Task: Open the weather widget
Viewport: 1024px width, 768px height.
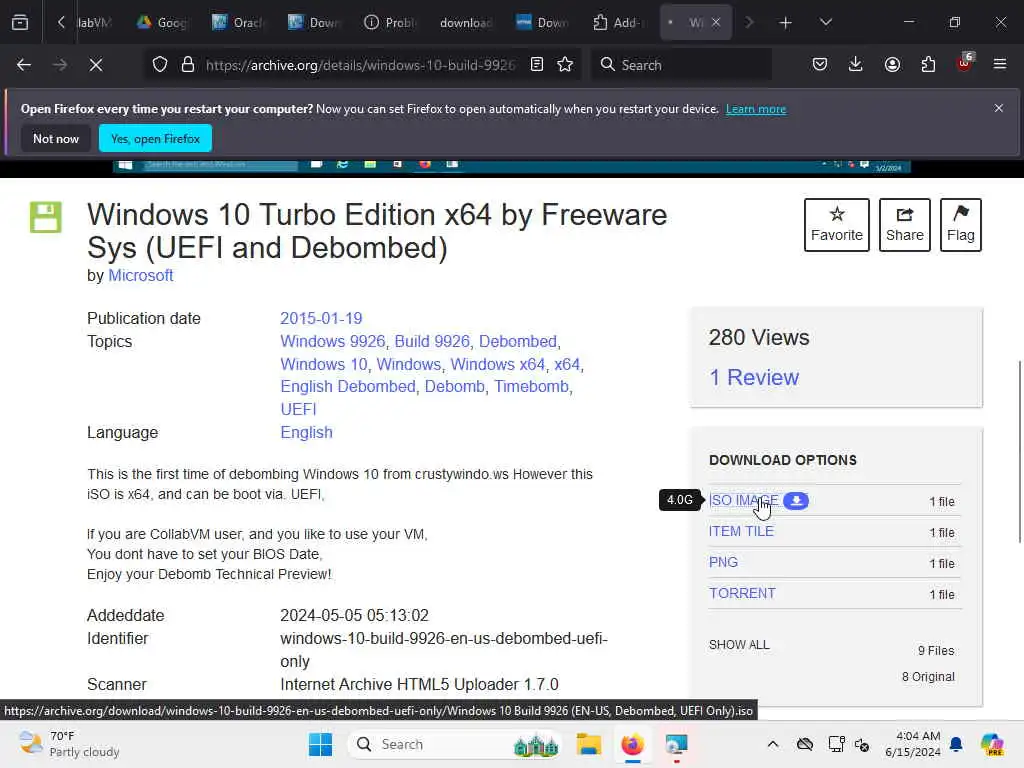Action: coord(69,744)
